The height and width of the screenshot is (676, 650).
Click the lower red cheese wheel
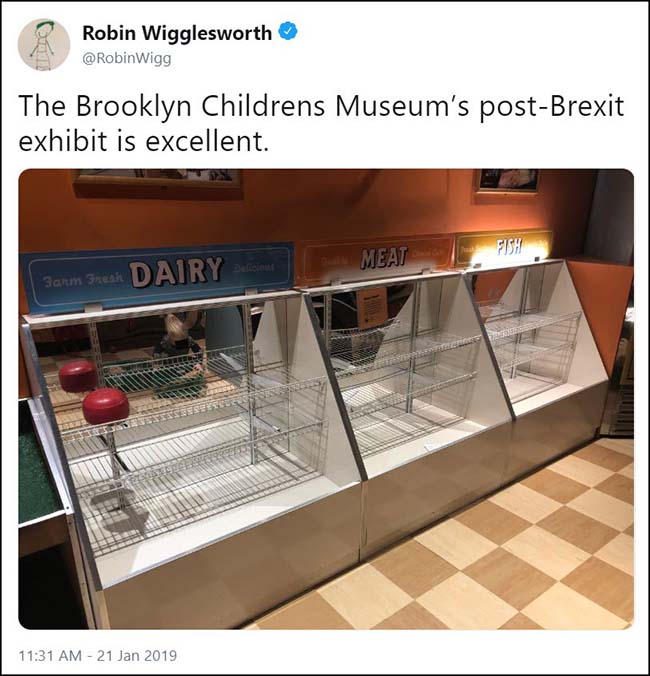(x=106, y=406)
